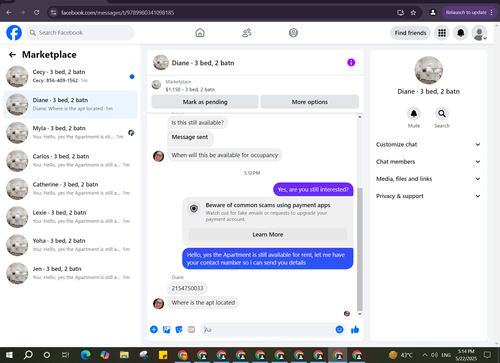This screenshot has width=500, height=363.
Task: Open the Groups icon in top navigation
Action: (x=293, y=33)
